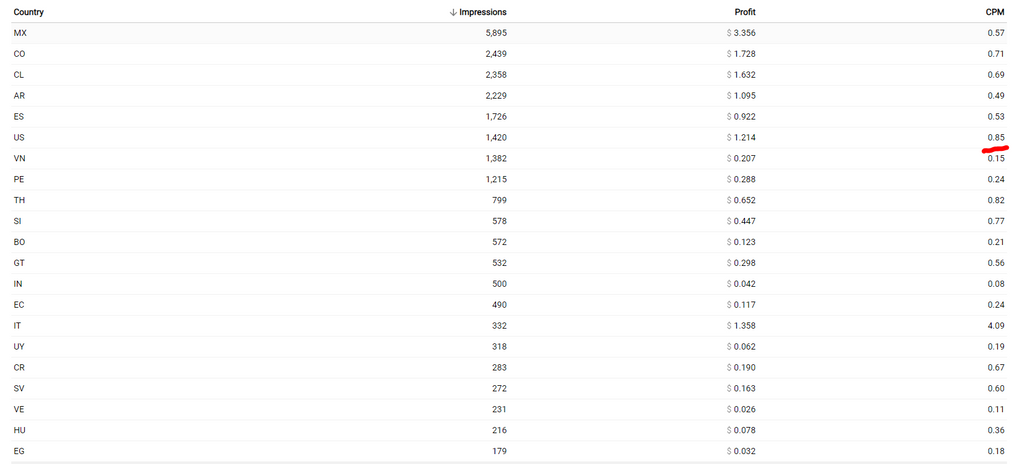Select the CO country cell

(x=20, y=54)
